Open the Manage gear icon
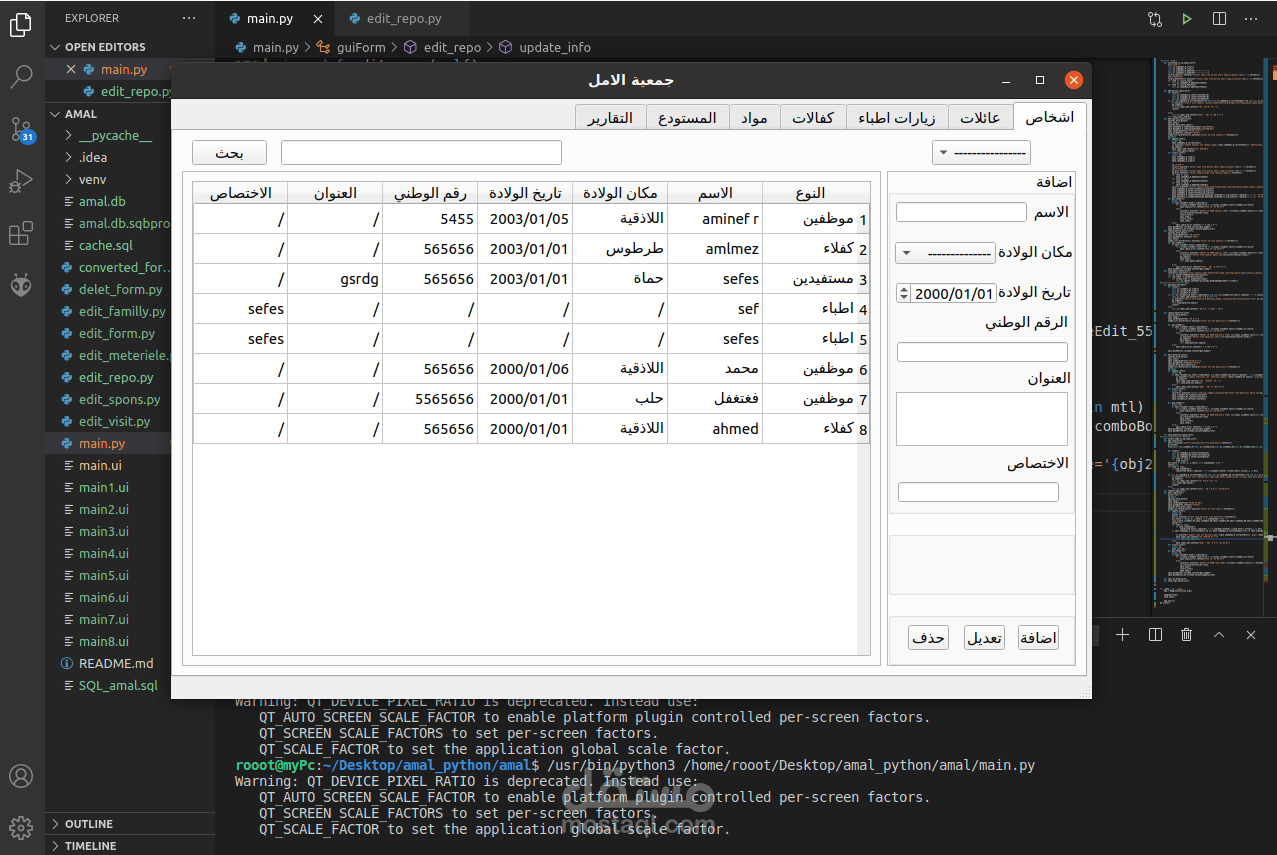 coord(21,827)
